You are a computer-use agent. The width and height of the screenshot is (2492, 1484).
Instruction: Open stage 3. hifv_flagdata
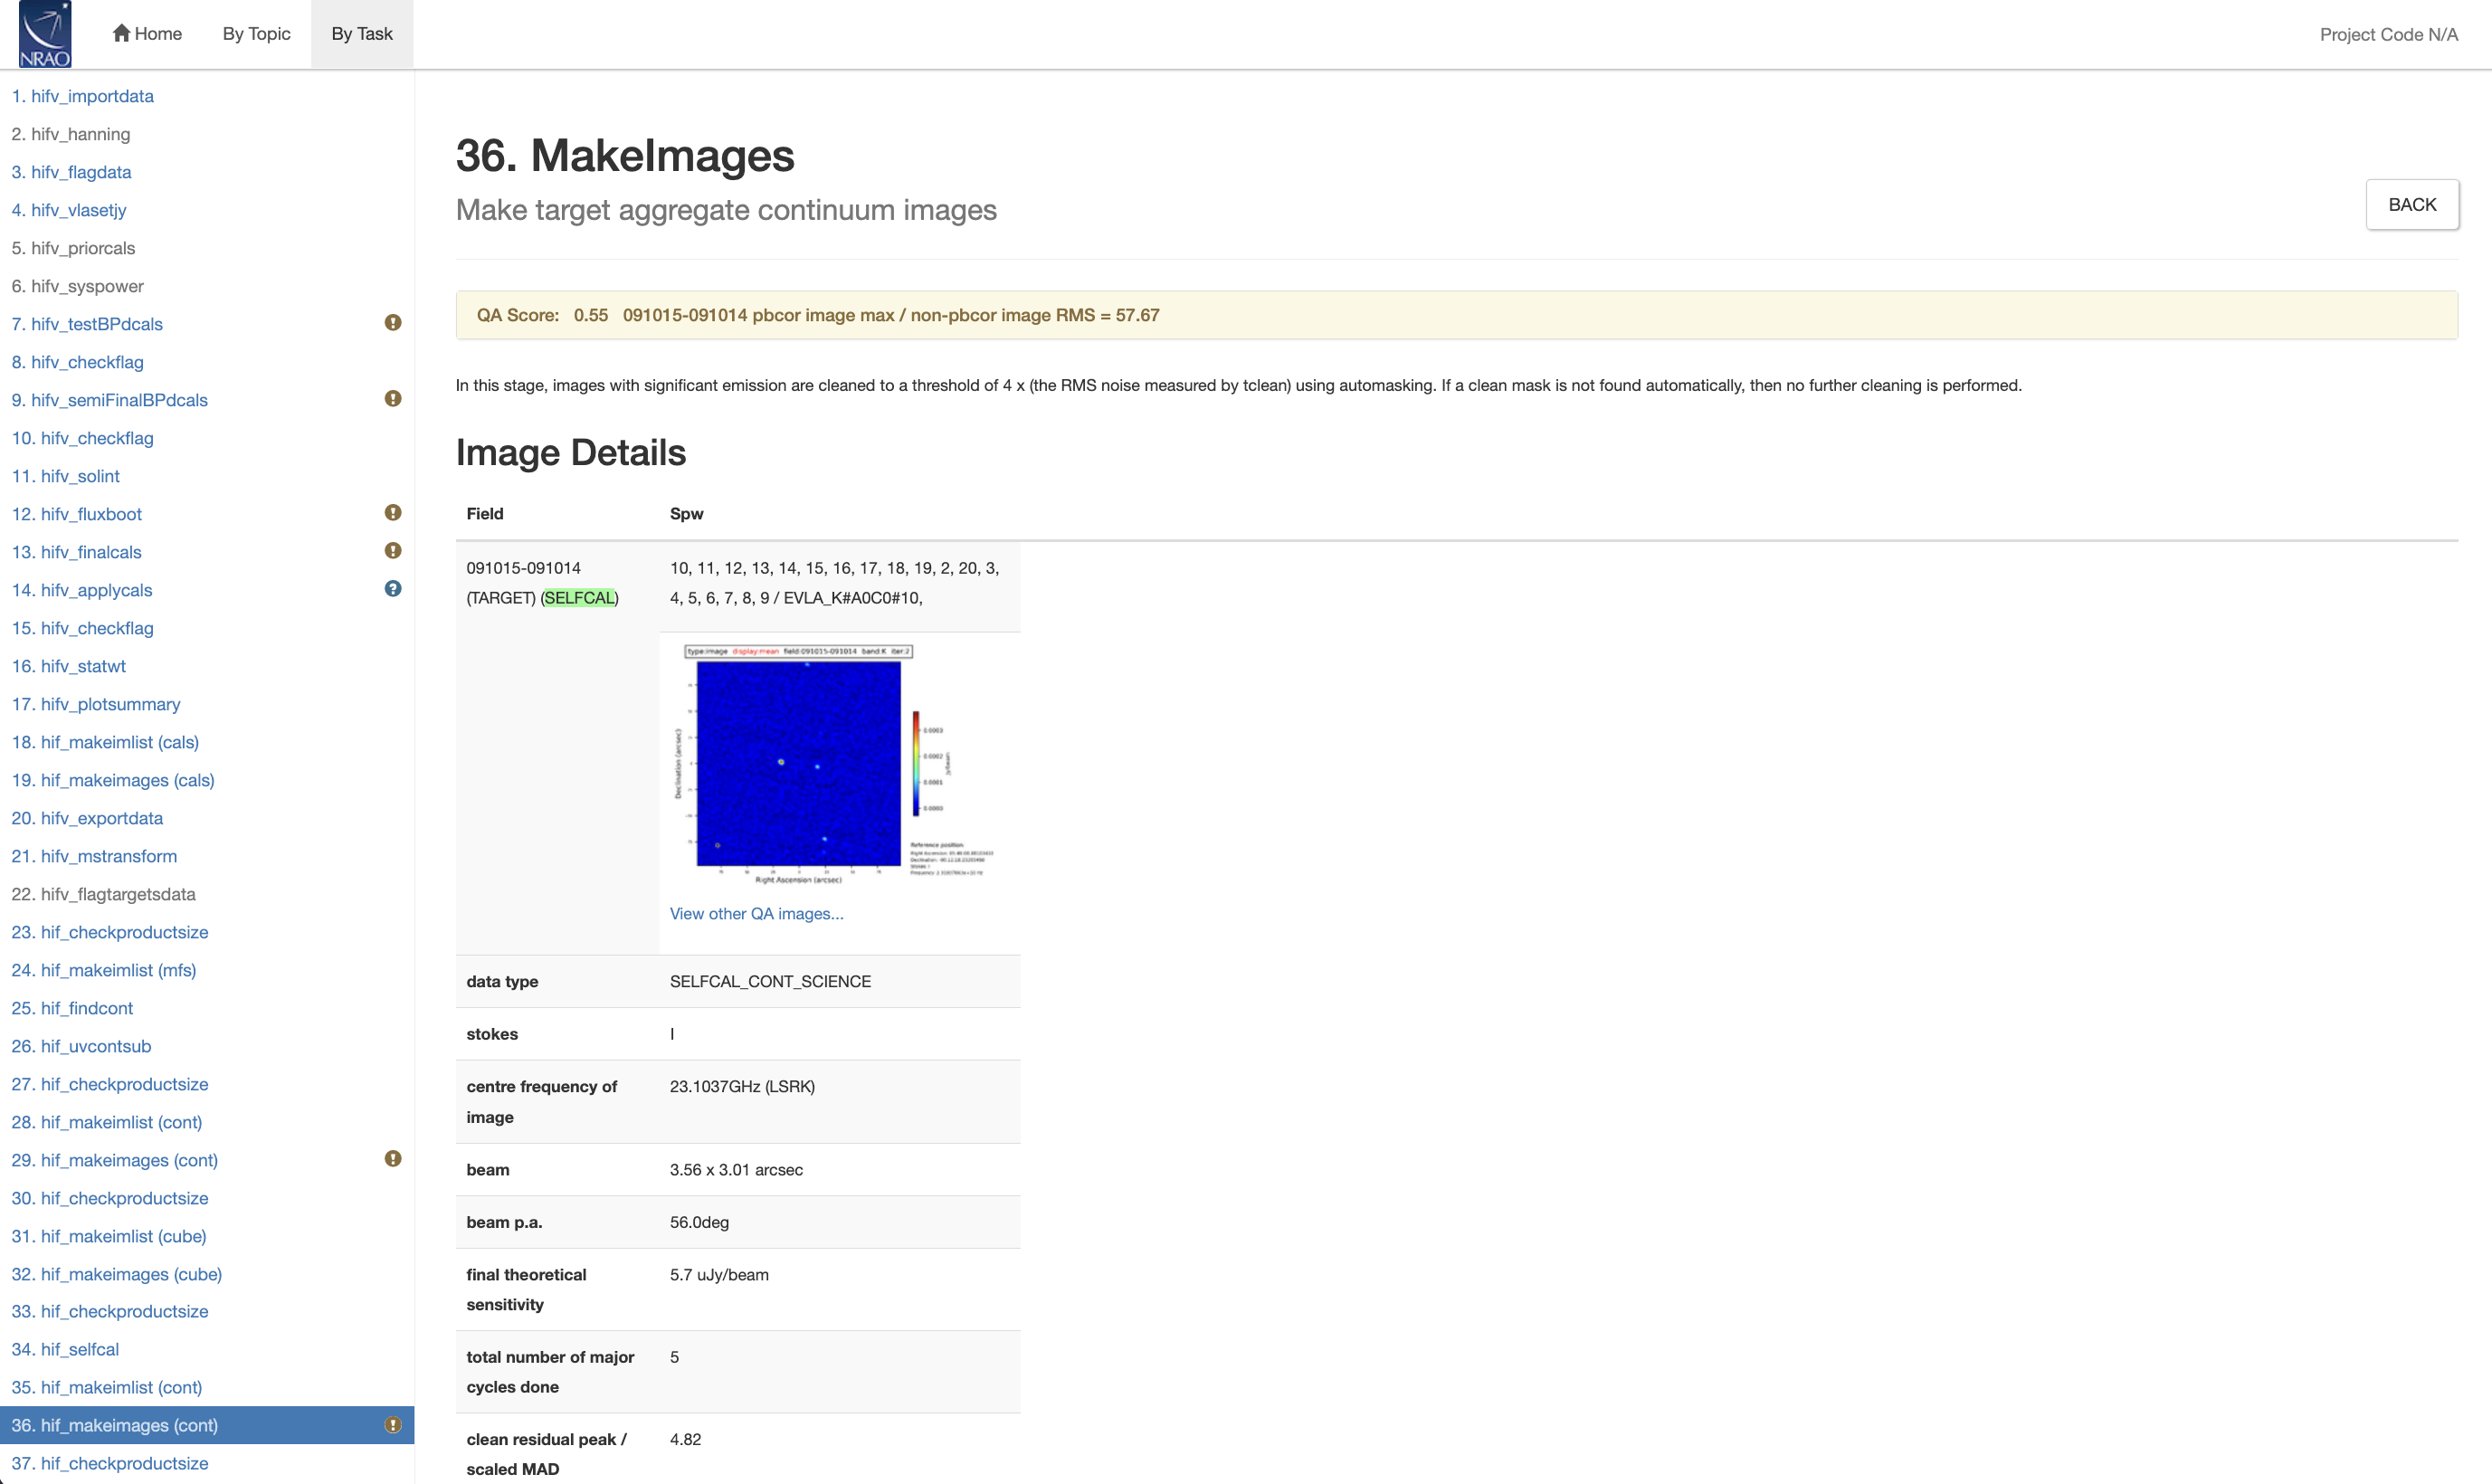pyautogui.click(x=71, y=172)
